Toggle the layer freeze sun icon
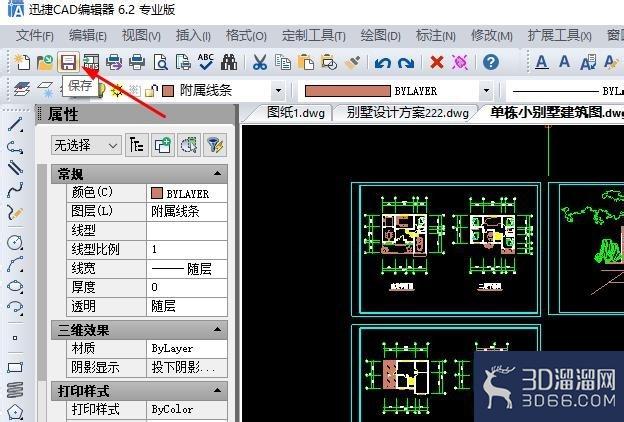The image size is (624, 422). pyautogui.click(x=117, y=91)
